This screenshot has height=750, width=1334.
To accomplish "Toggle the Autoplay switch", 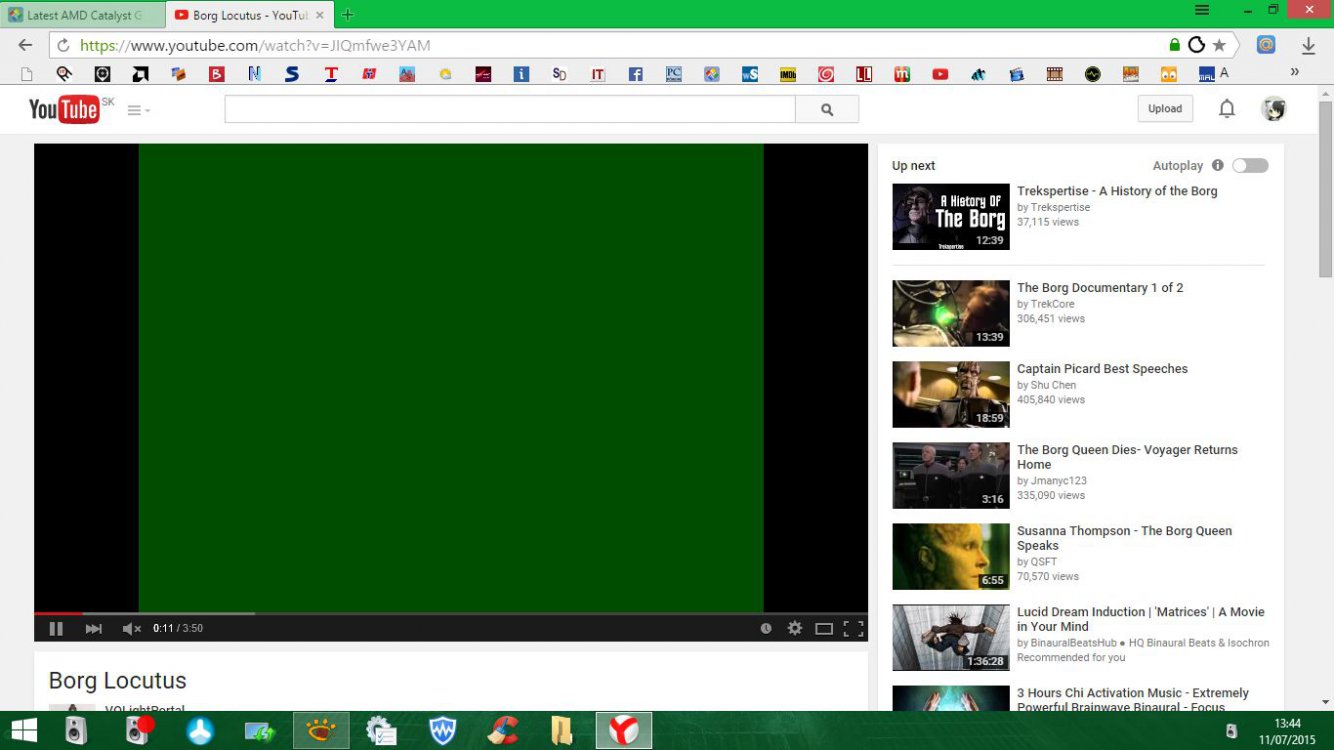I will click(x=1250, y=166).
